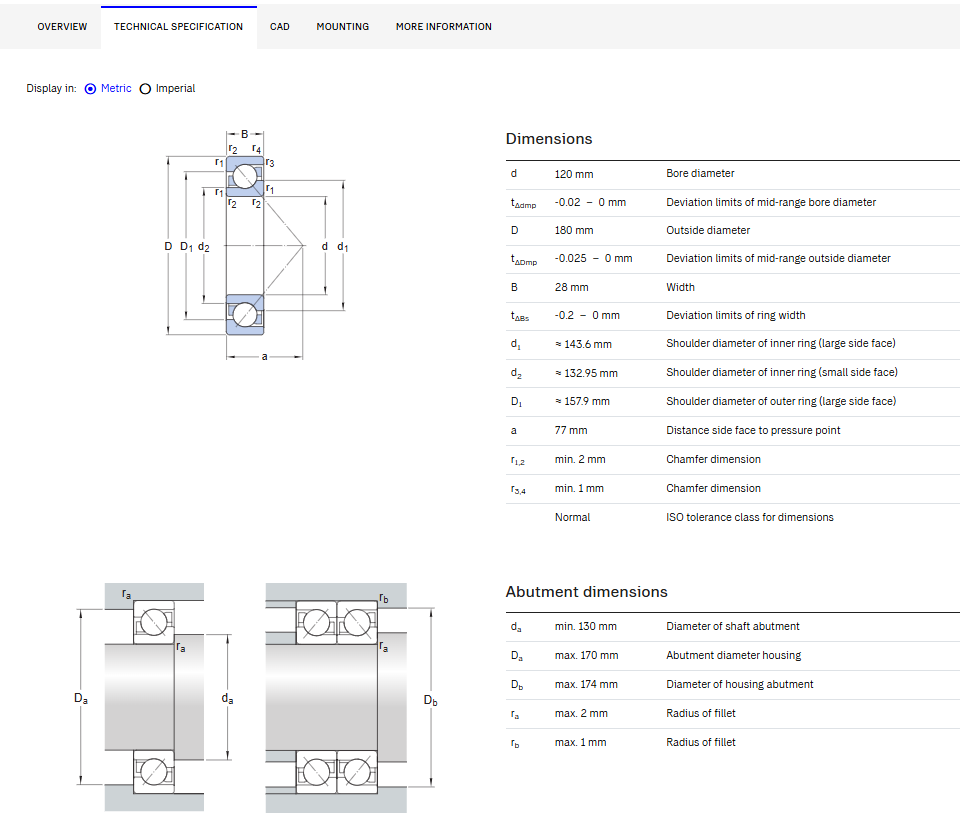This screenshot has height=818, width=960.
Task: Click Deviation limits of mid-range outside diameter
Action: pos(778,259)
